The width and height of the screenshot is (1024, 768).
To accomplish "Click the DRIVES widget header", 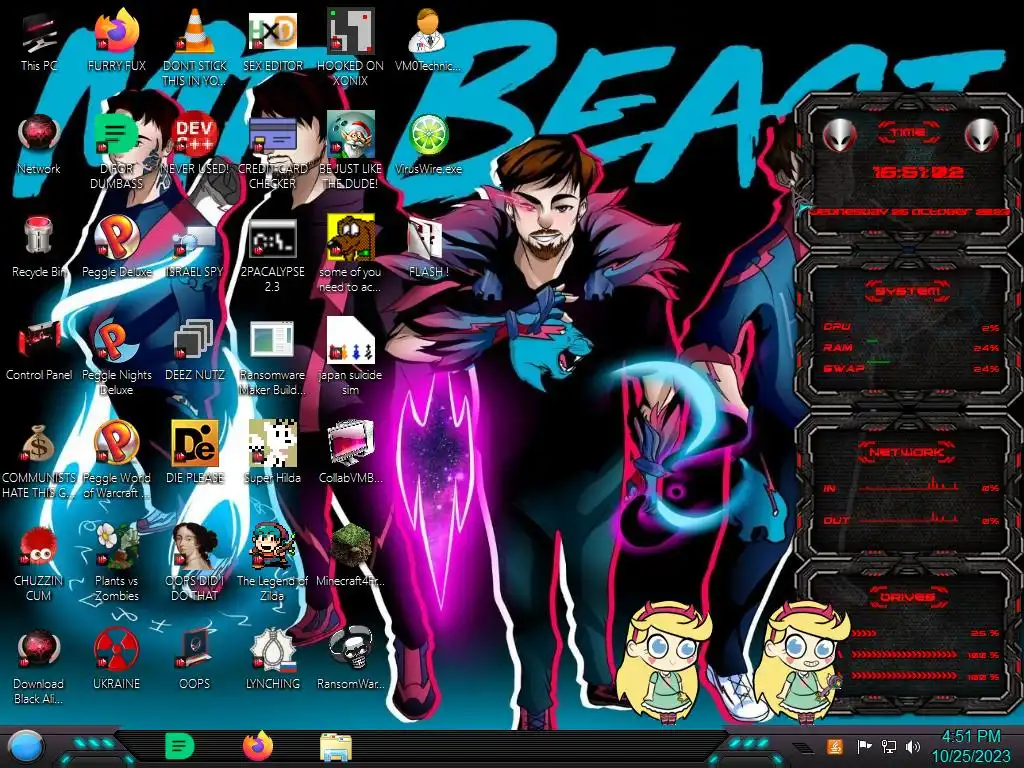I will (907, 597).
